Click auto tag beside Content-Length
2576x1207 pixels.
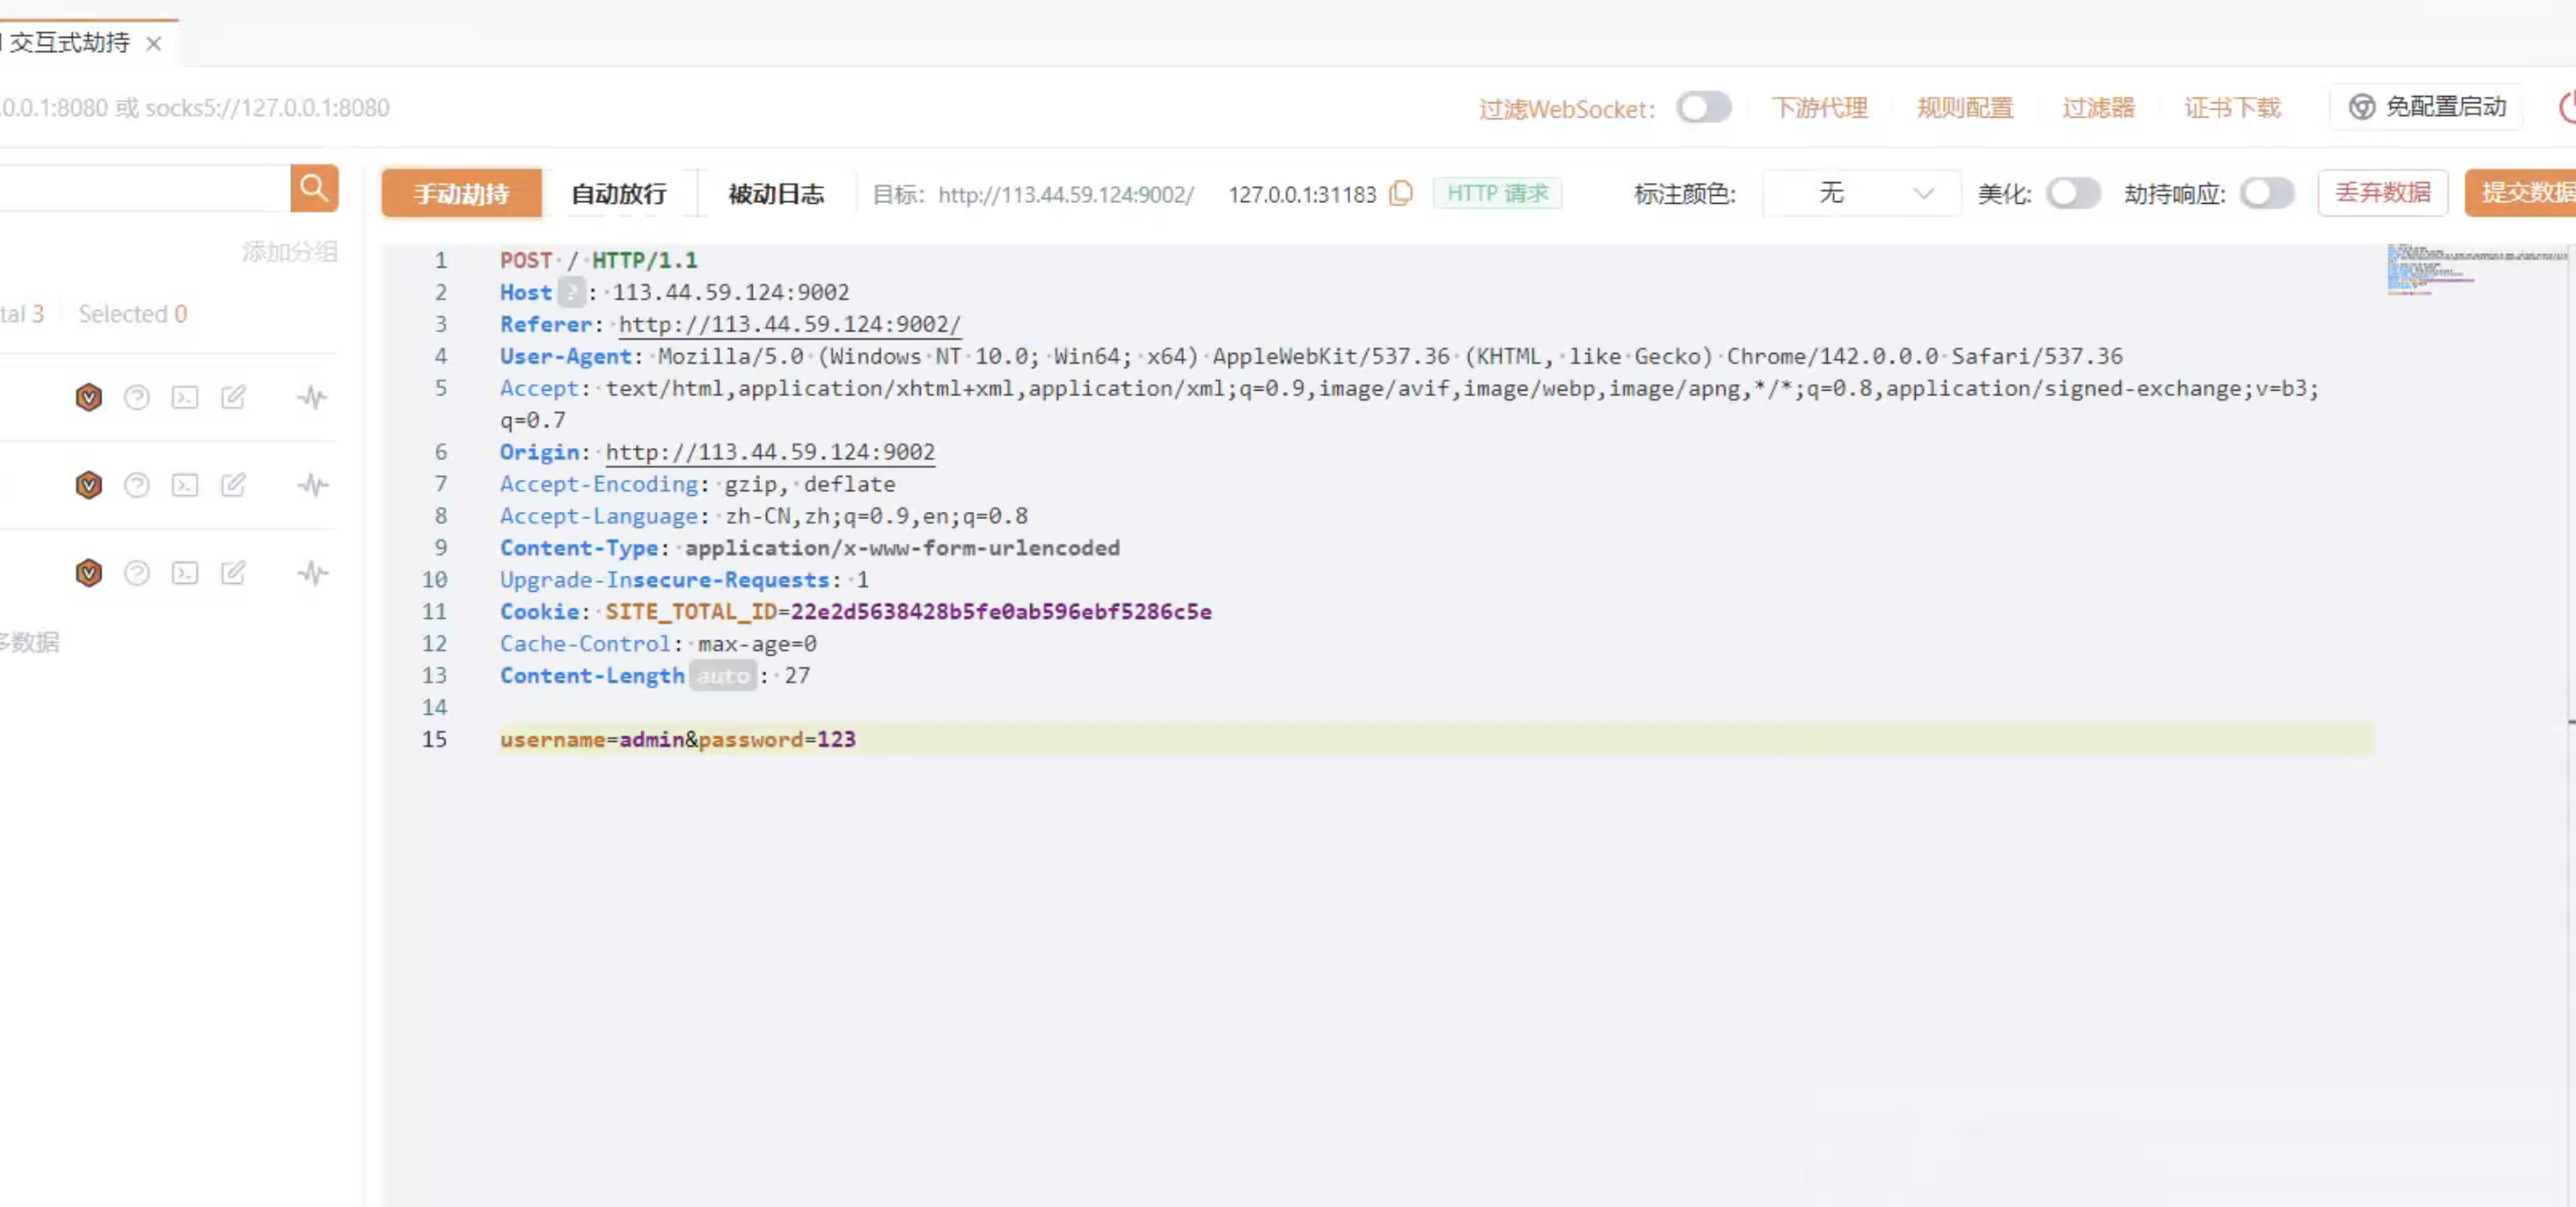pos(723,676)
